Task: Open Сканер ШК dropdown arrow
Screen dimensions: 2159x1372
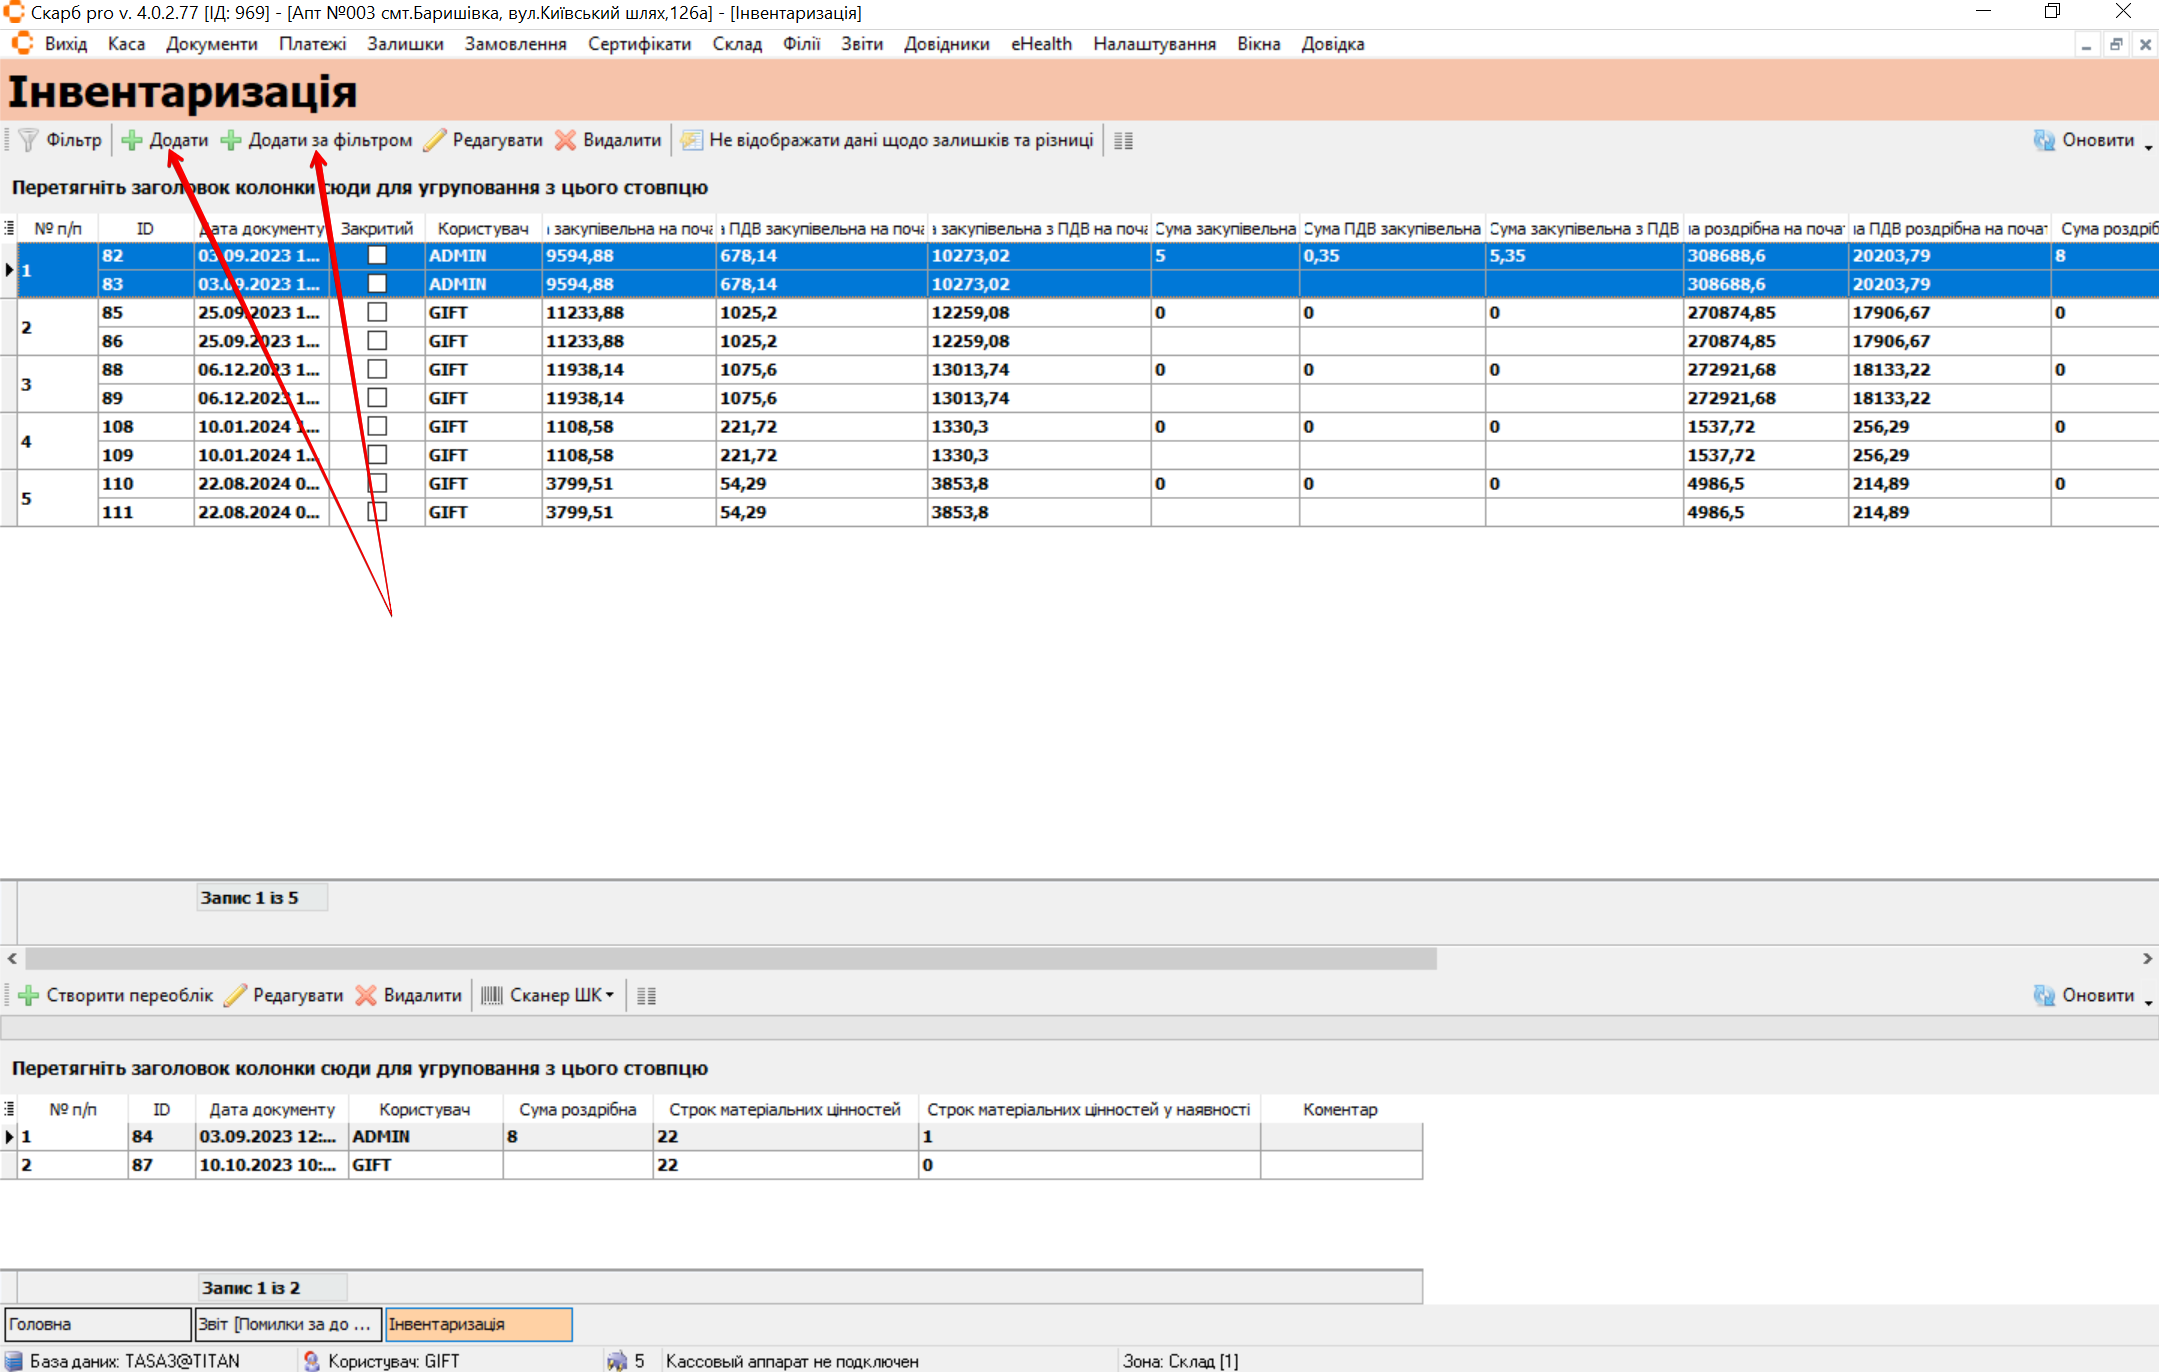Action: coord(610,995)
